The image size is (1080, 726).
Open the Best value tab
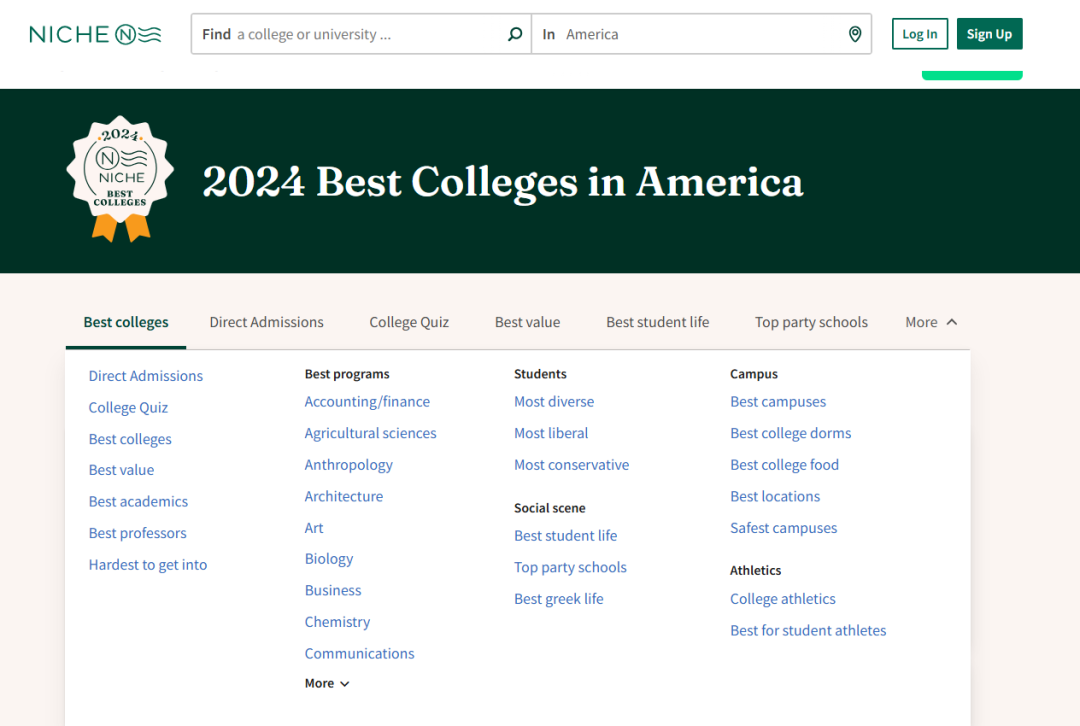click(528, 322)
